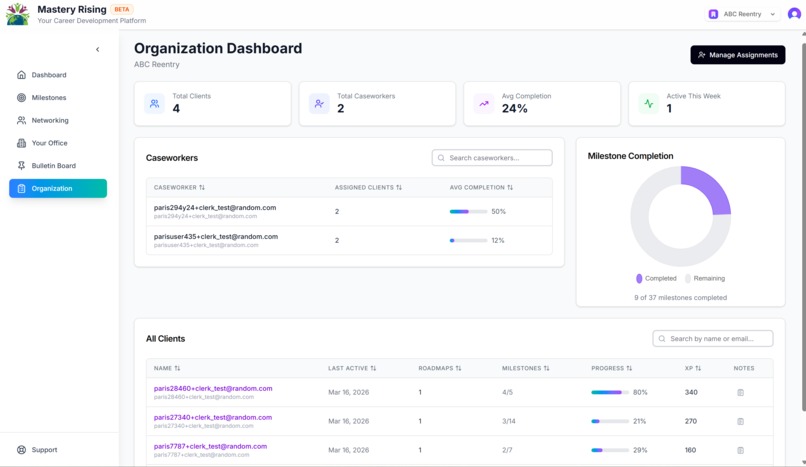The width and height of the screenshot is (806, 467).
Task: Click the 21% progress bar for paris27340
Action: click(610, 421)
